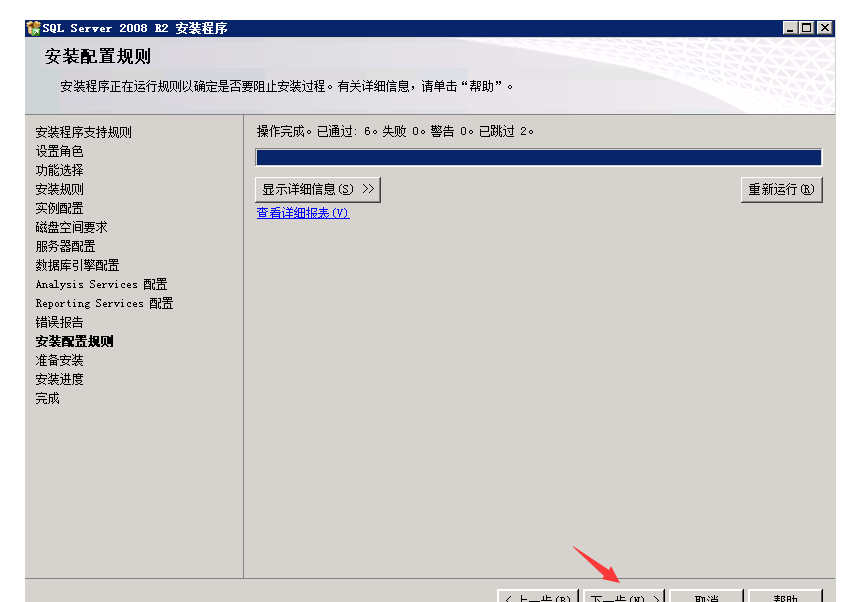This screenshot has height=602, width=852.
Task: Select the 错误报告 step
Action: click(59, 322)
